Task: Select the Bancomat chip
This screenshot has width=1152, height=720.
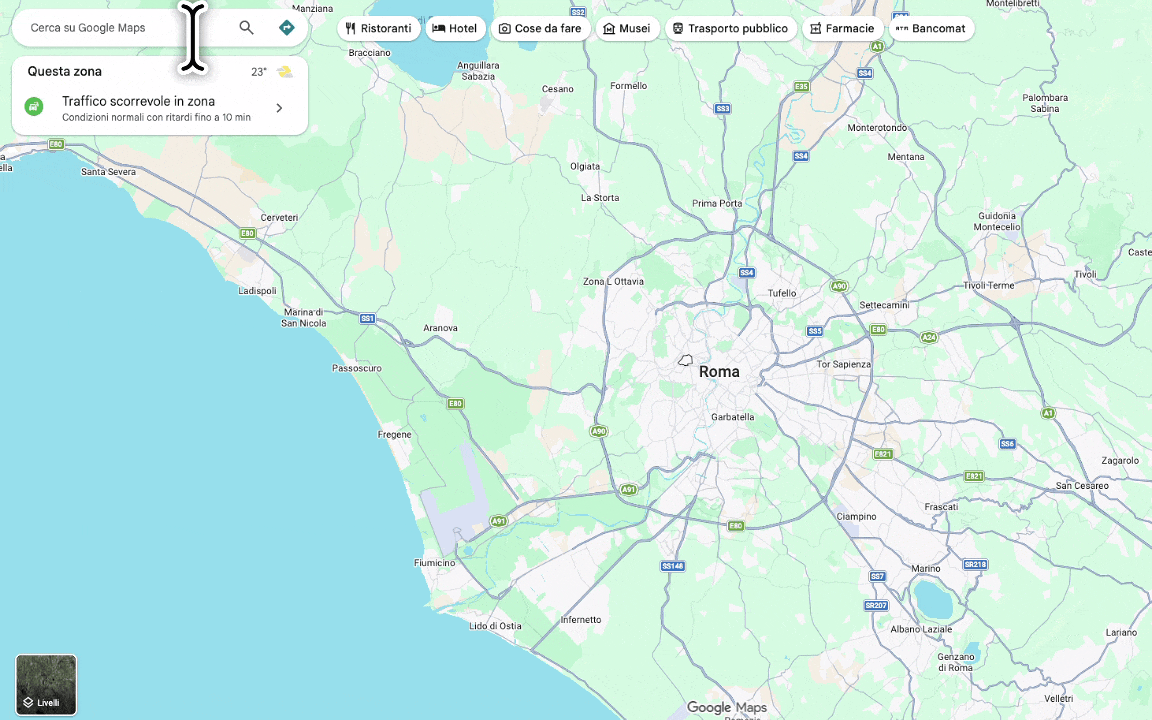Action: click(x=932, y=29)
